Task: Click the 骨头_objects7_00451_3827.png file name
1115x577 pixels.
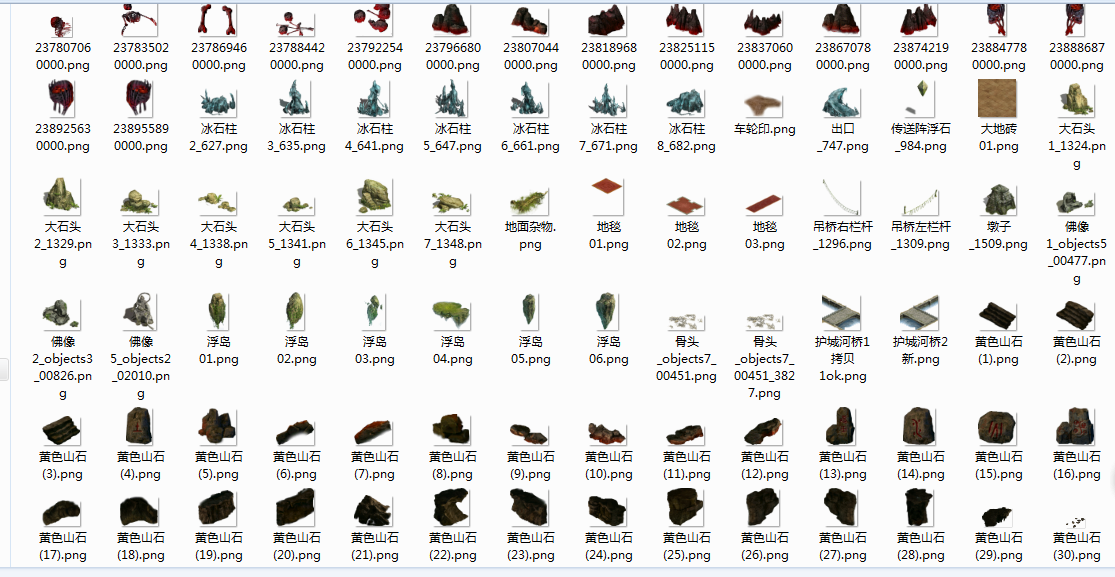Action: pos(765,367)
